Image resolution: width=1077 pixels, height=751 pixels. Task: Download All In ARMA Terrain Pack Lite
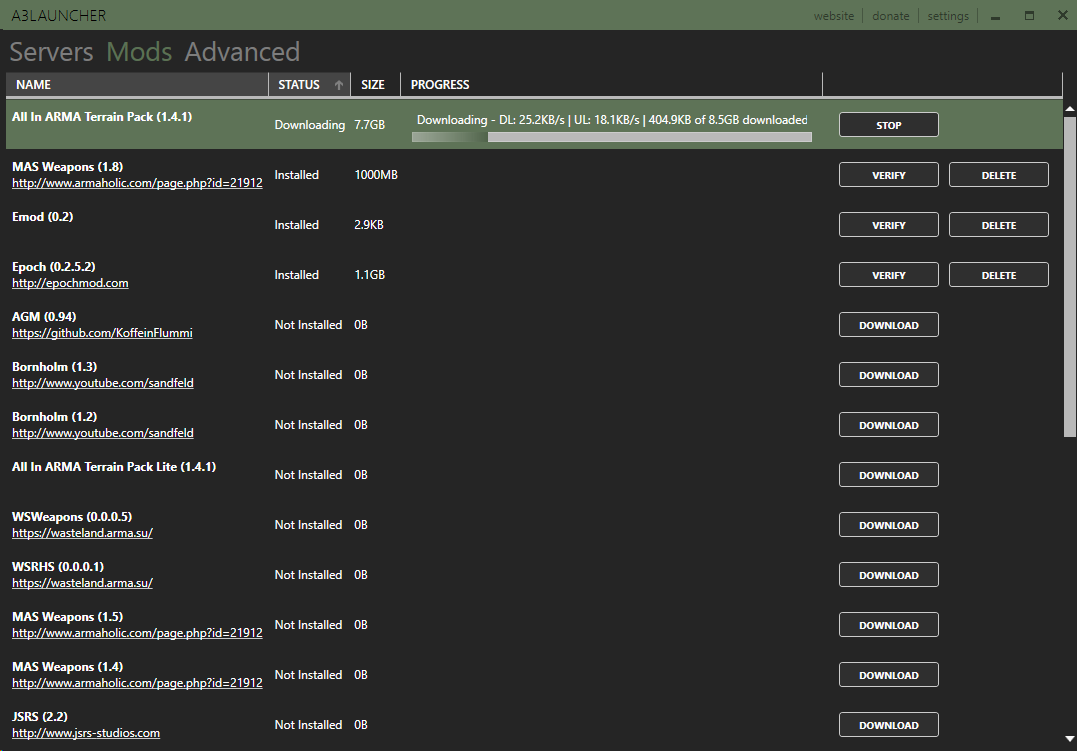point(889,475)
